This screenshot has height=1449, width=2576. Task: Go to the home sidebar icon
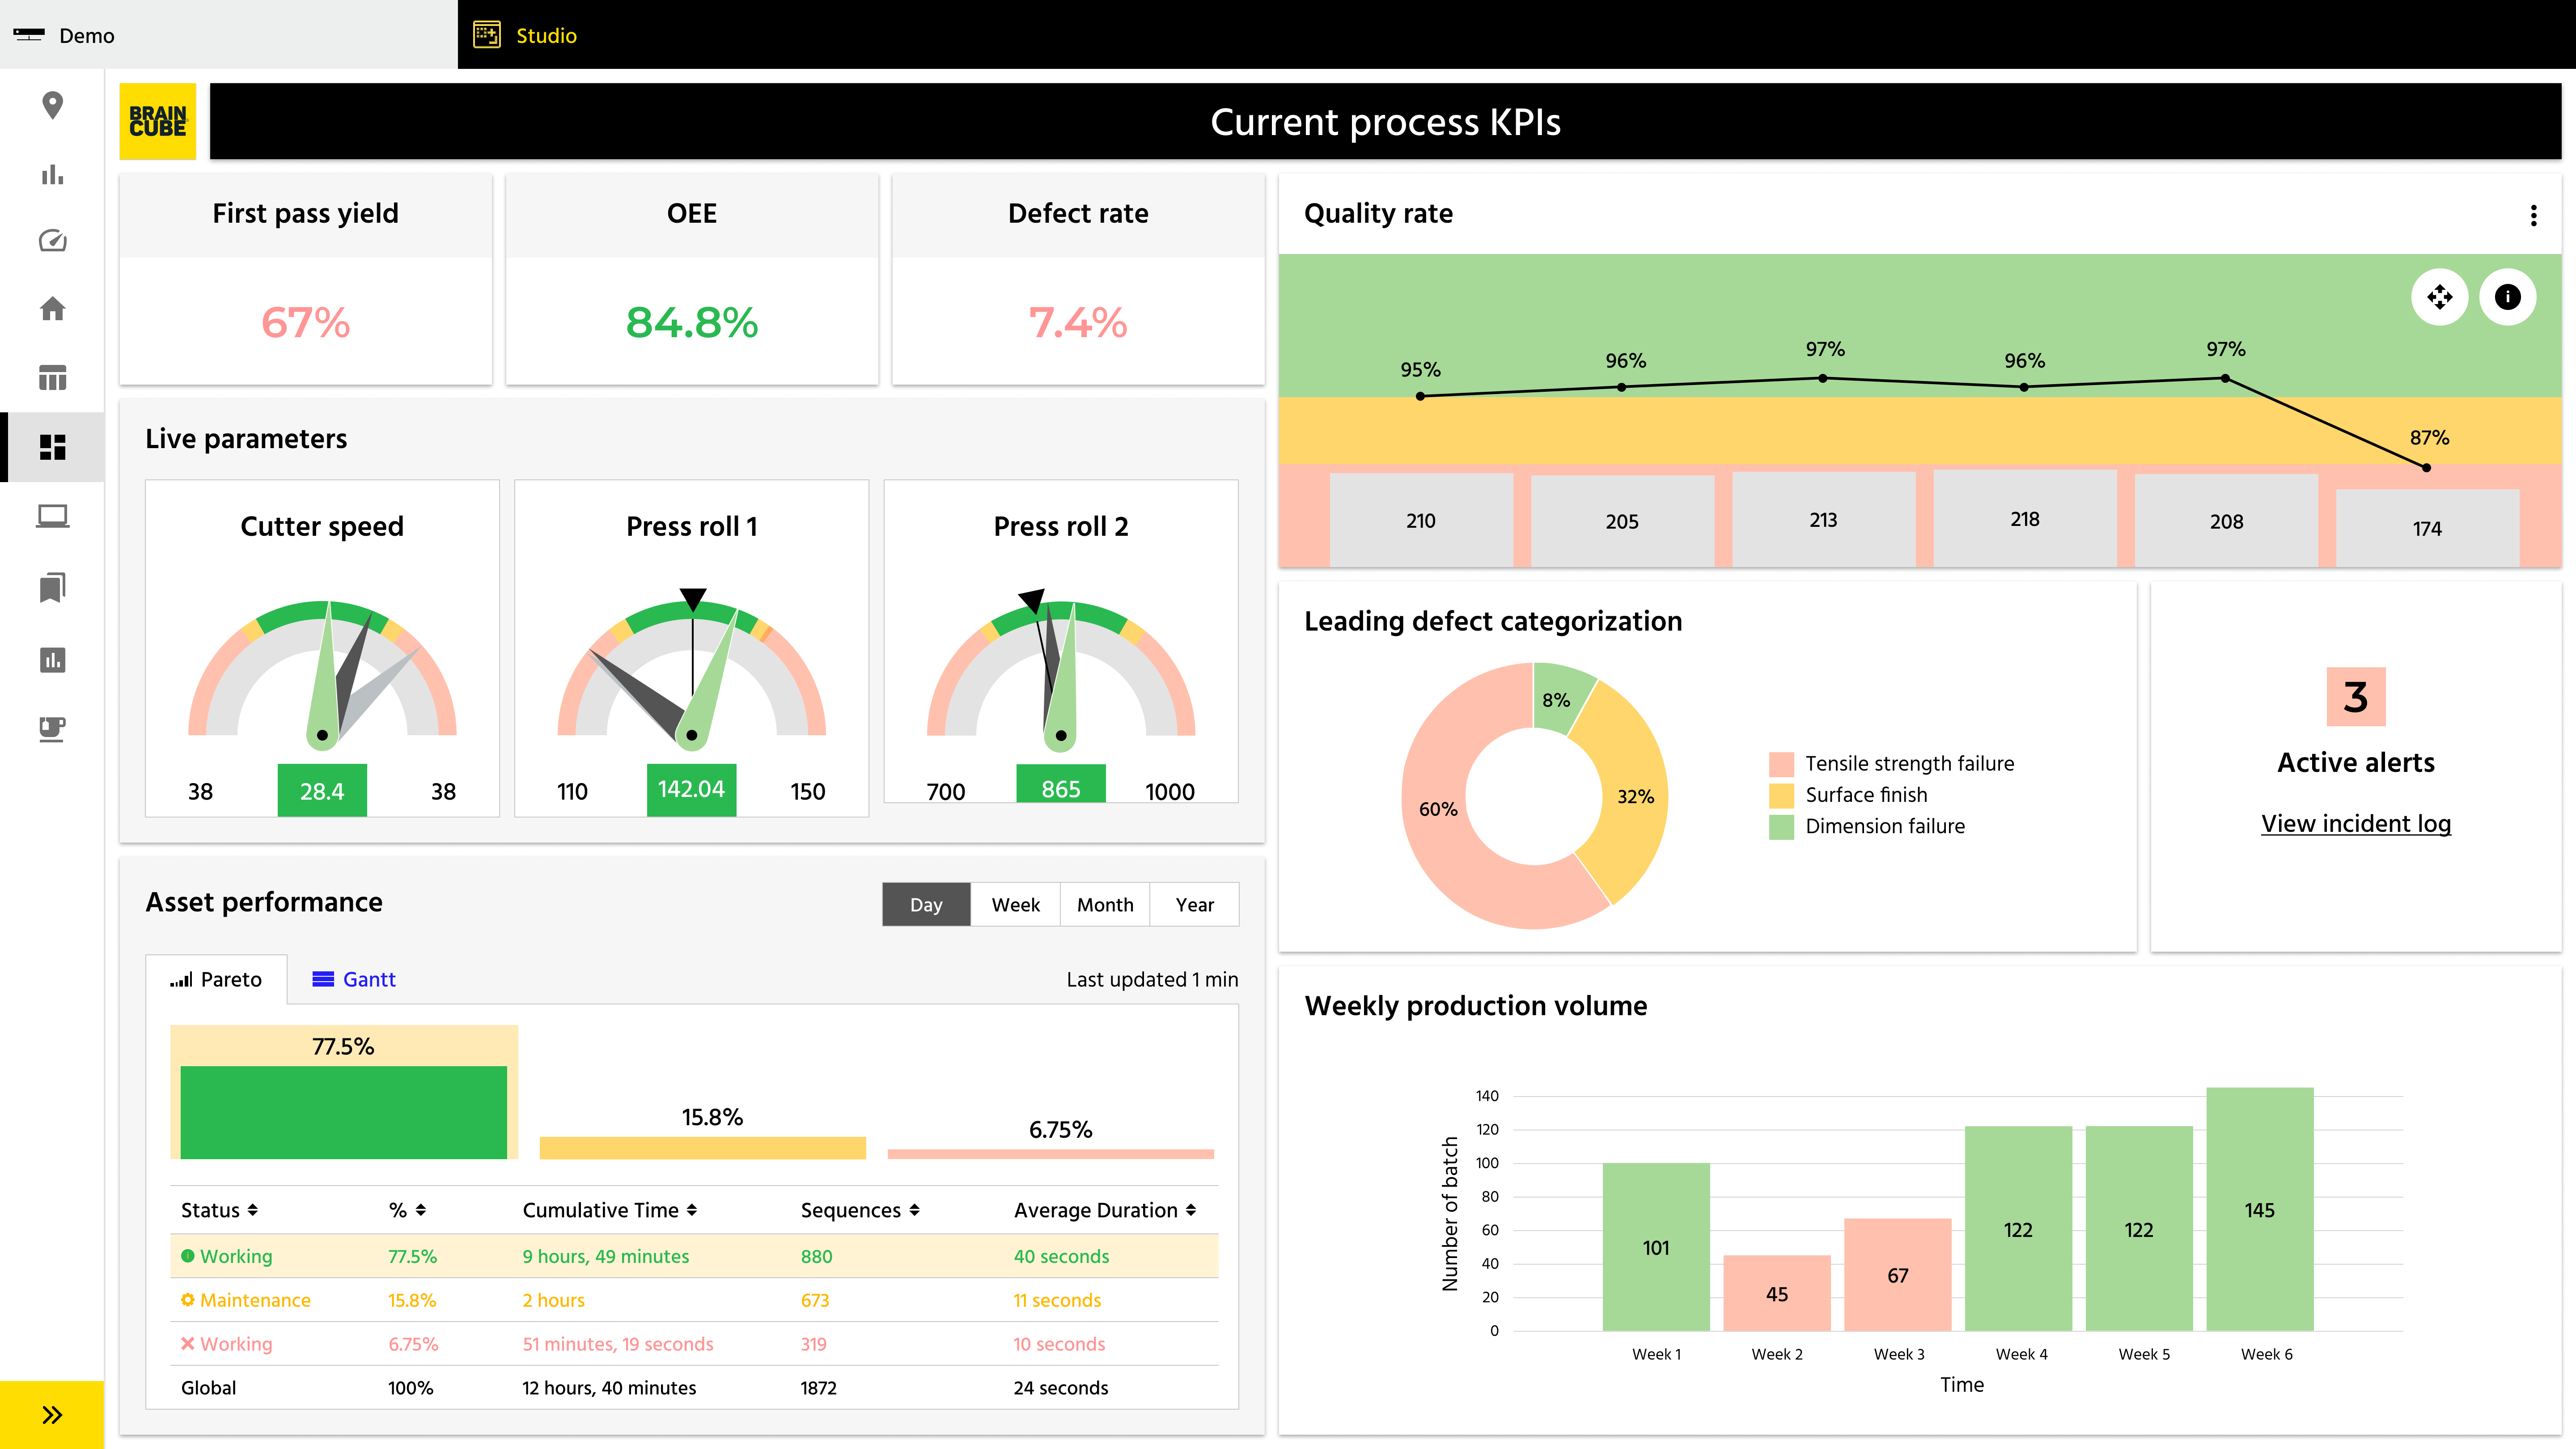coord(52,309)
